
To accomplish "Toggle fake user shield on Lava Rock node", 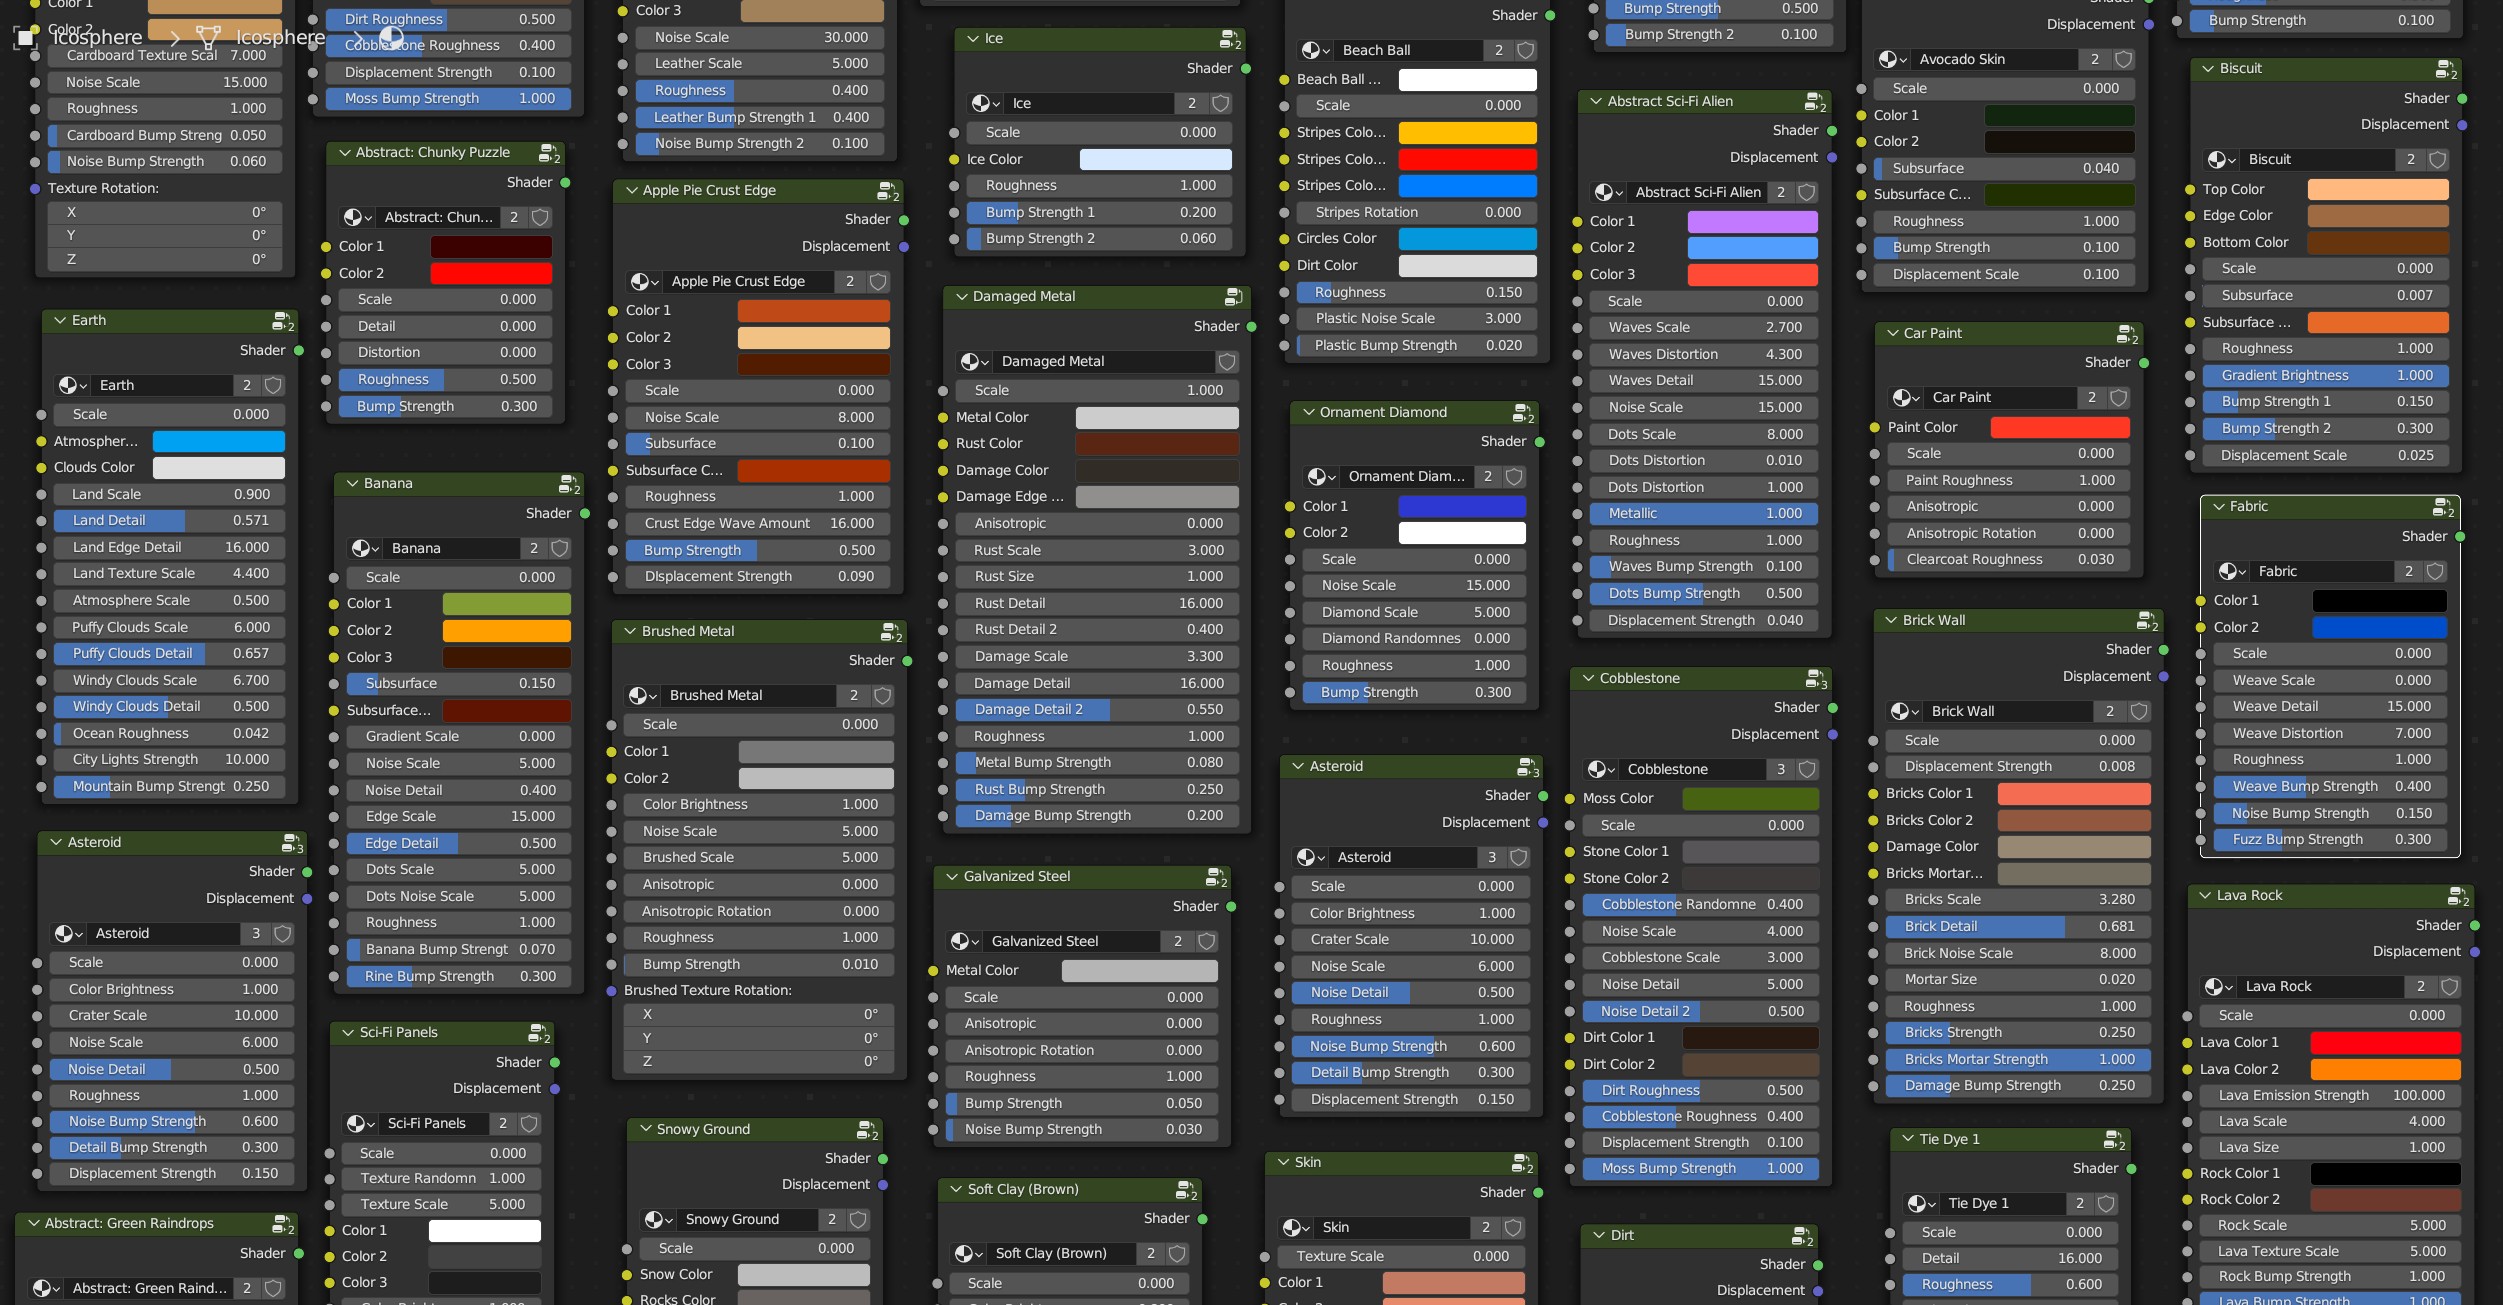I will click(2449, 987).
